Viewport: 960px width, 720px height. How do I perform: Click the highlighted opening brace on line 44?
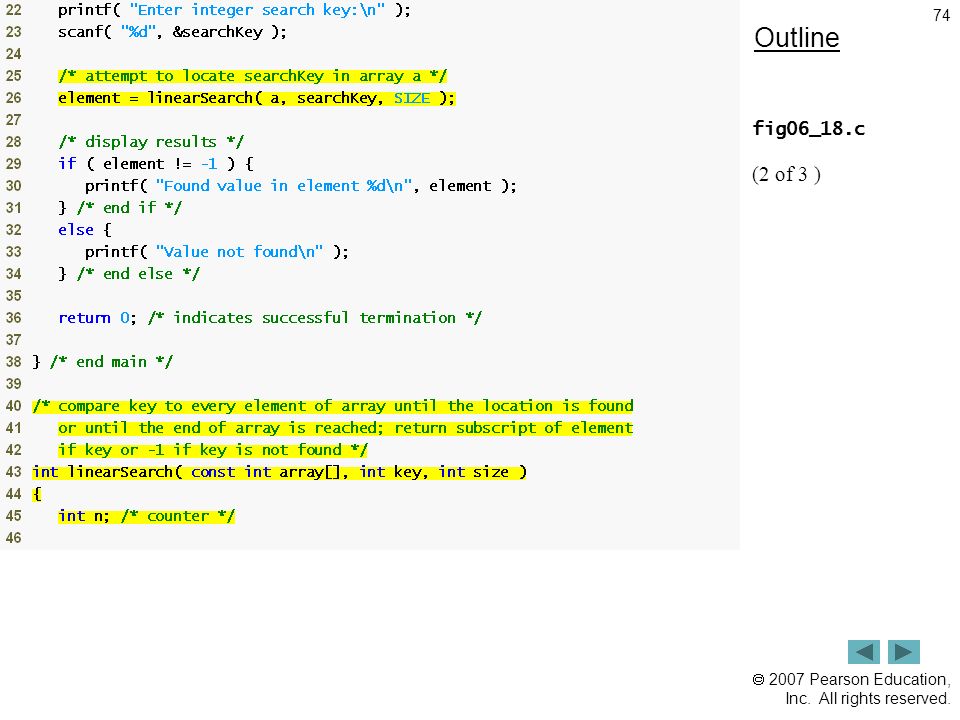tap(37, 494)
